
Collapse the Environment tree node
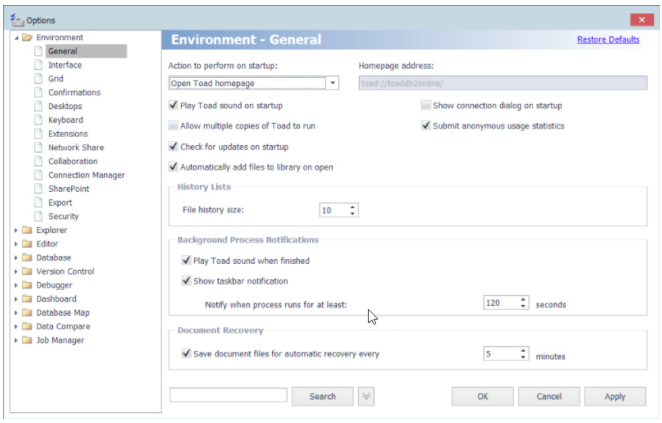pyautogui.click(x=16, y=38)
